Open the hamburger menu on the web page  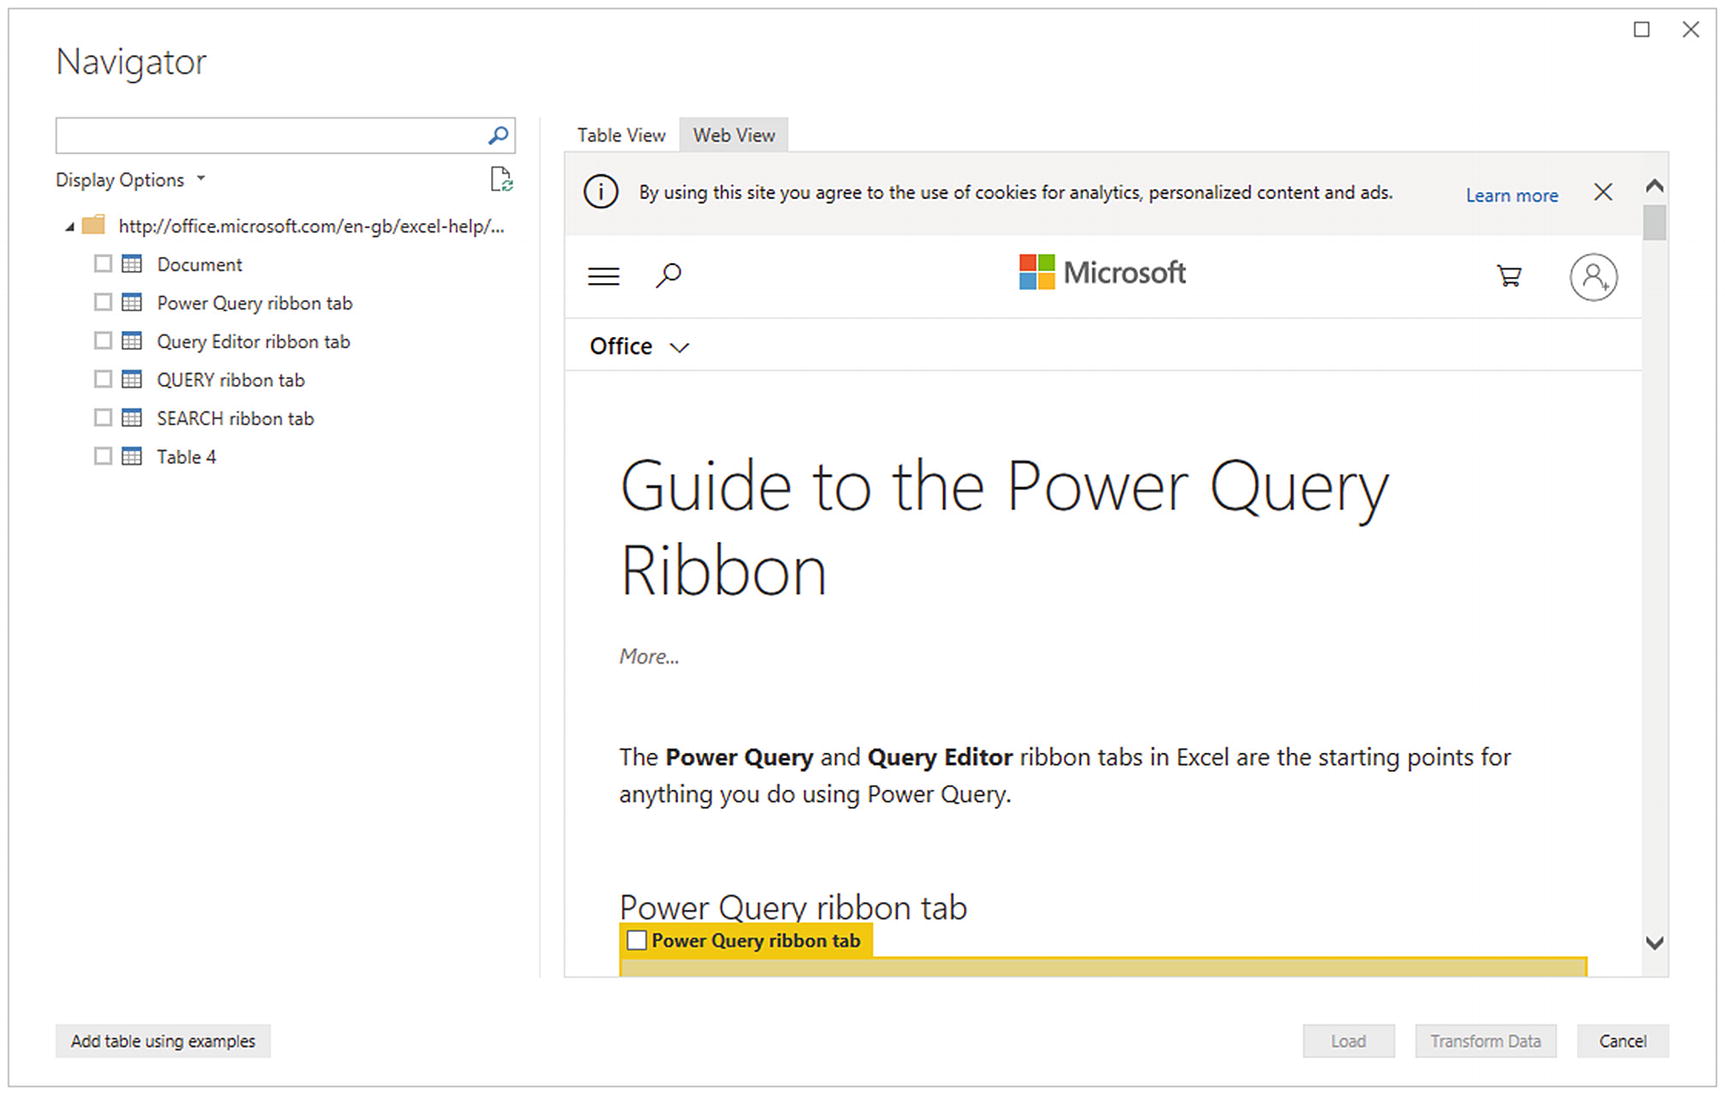(x=604, y=276)
